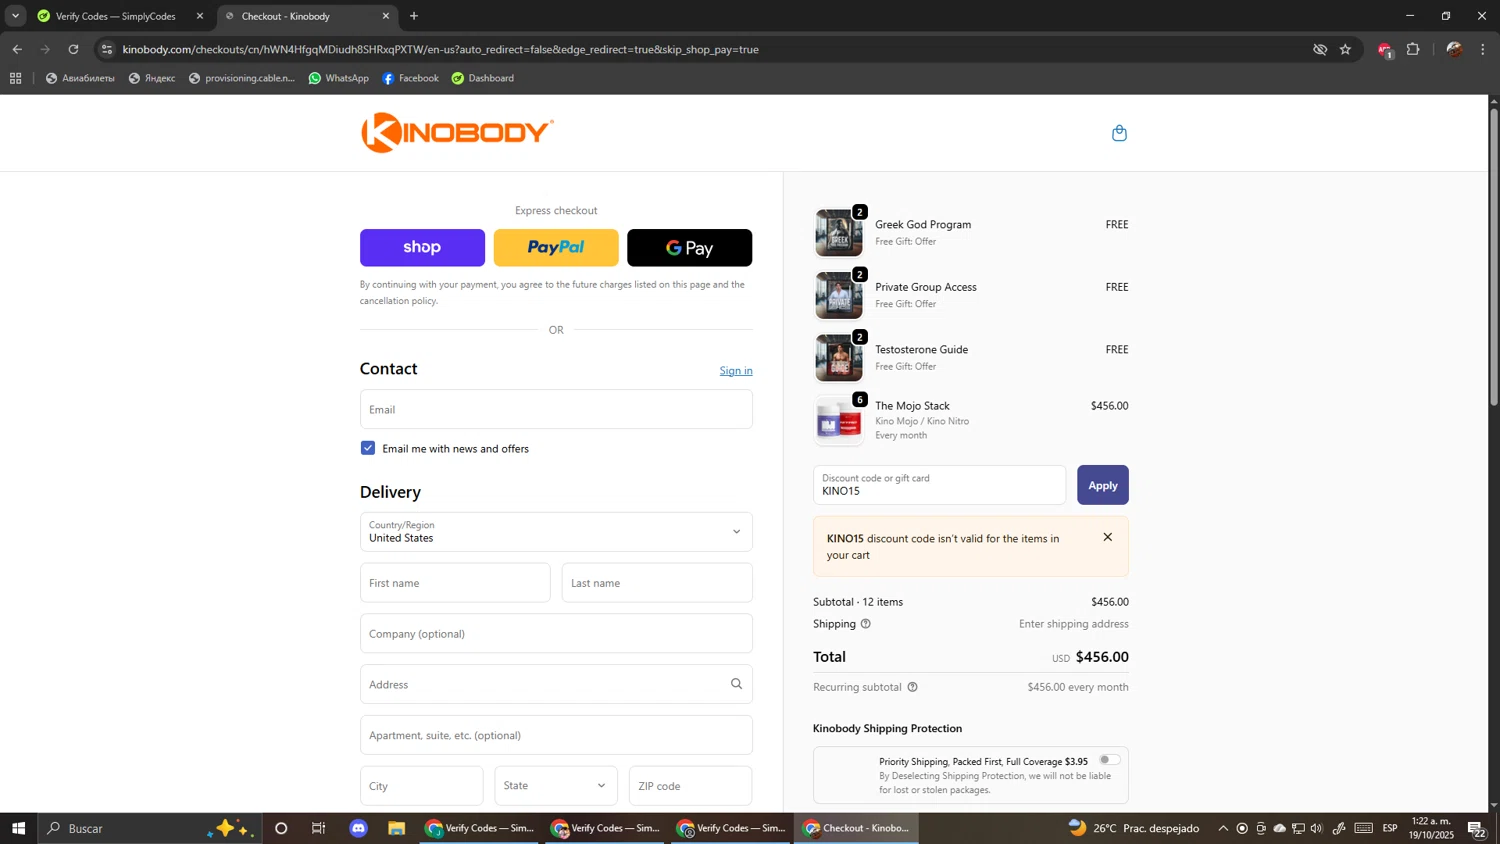Viewport: 1500px width, 844px height.
Task: Focus the Apartment, suite field
Action: (x=556, y=735)
